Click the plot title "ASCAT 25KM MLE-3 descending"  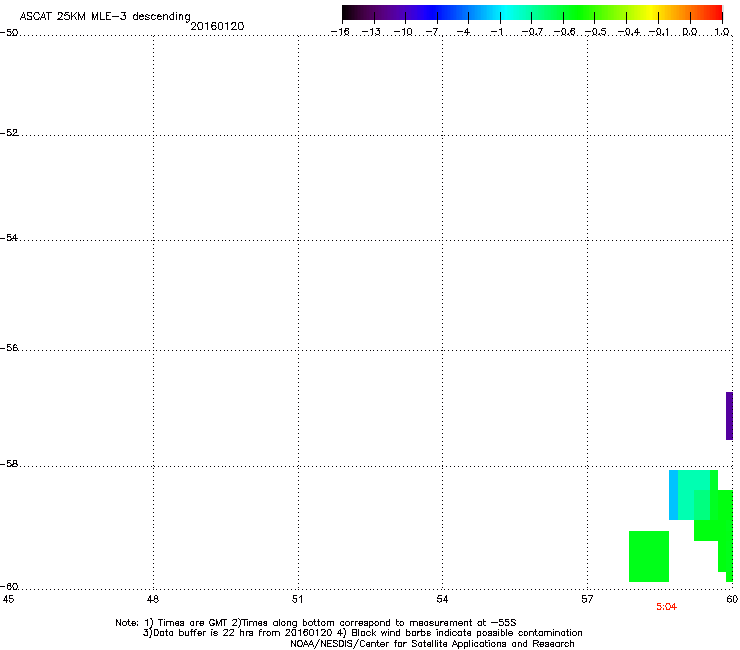[105, 17]
